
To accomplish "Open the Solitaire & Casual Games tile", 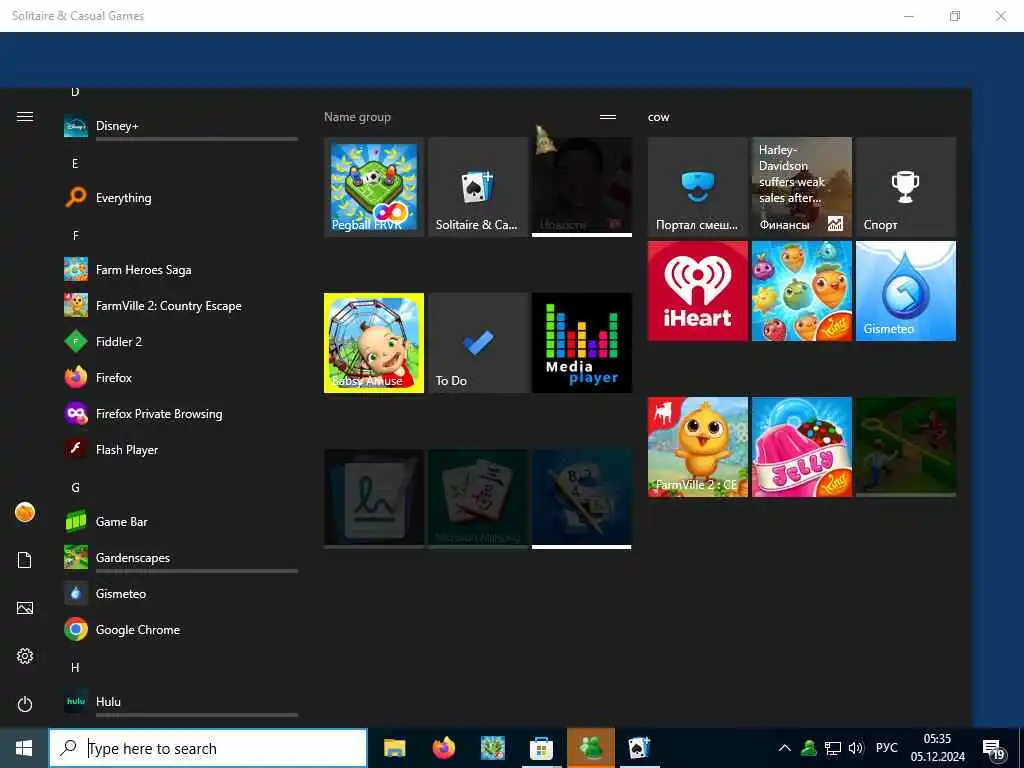I will coord(477,187).
